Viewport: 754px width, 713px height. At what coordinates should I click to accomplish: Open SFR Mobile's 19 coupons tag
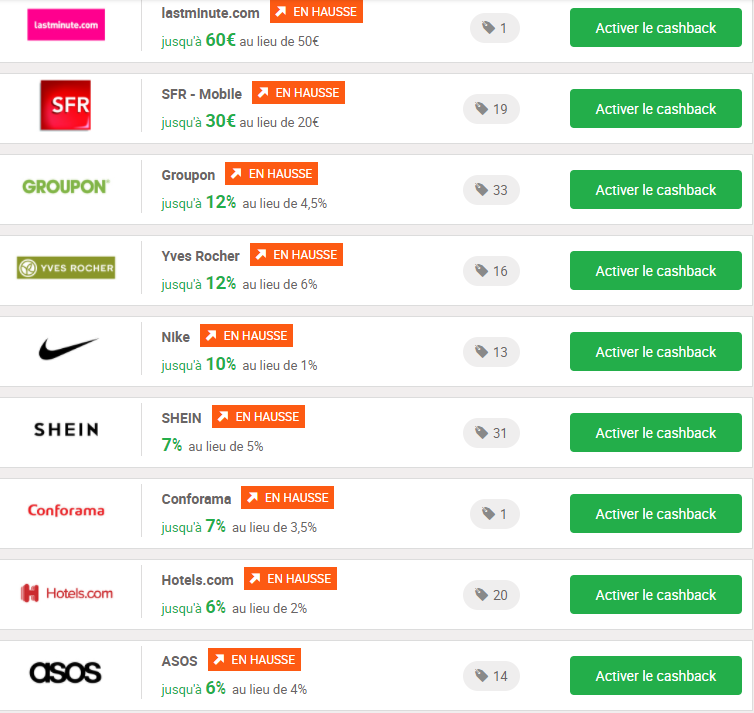[491, 109]
